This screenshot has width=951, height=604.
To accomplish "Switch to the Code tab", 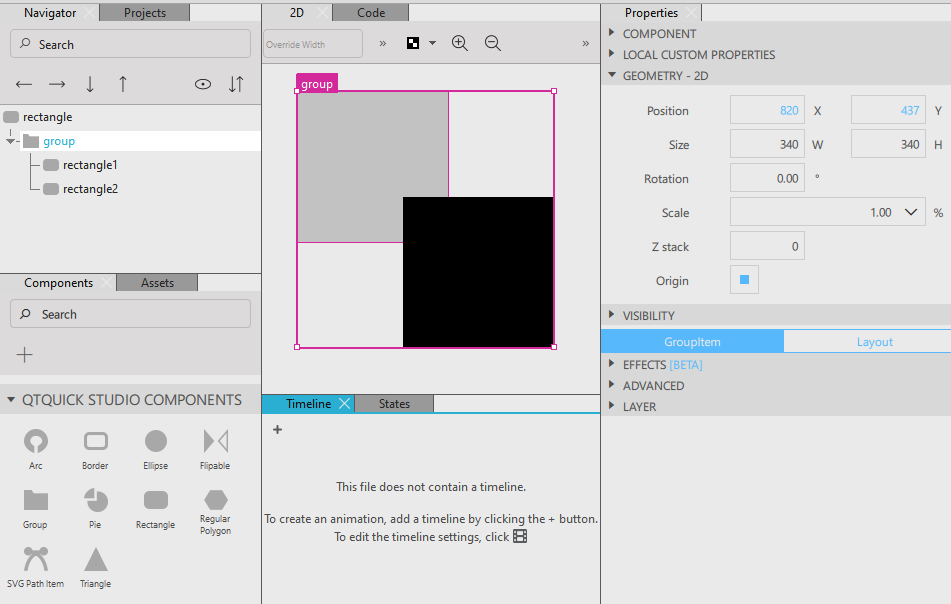I will 371,13.
